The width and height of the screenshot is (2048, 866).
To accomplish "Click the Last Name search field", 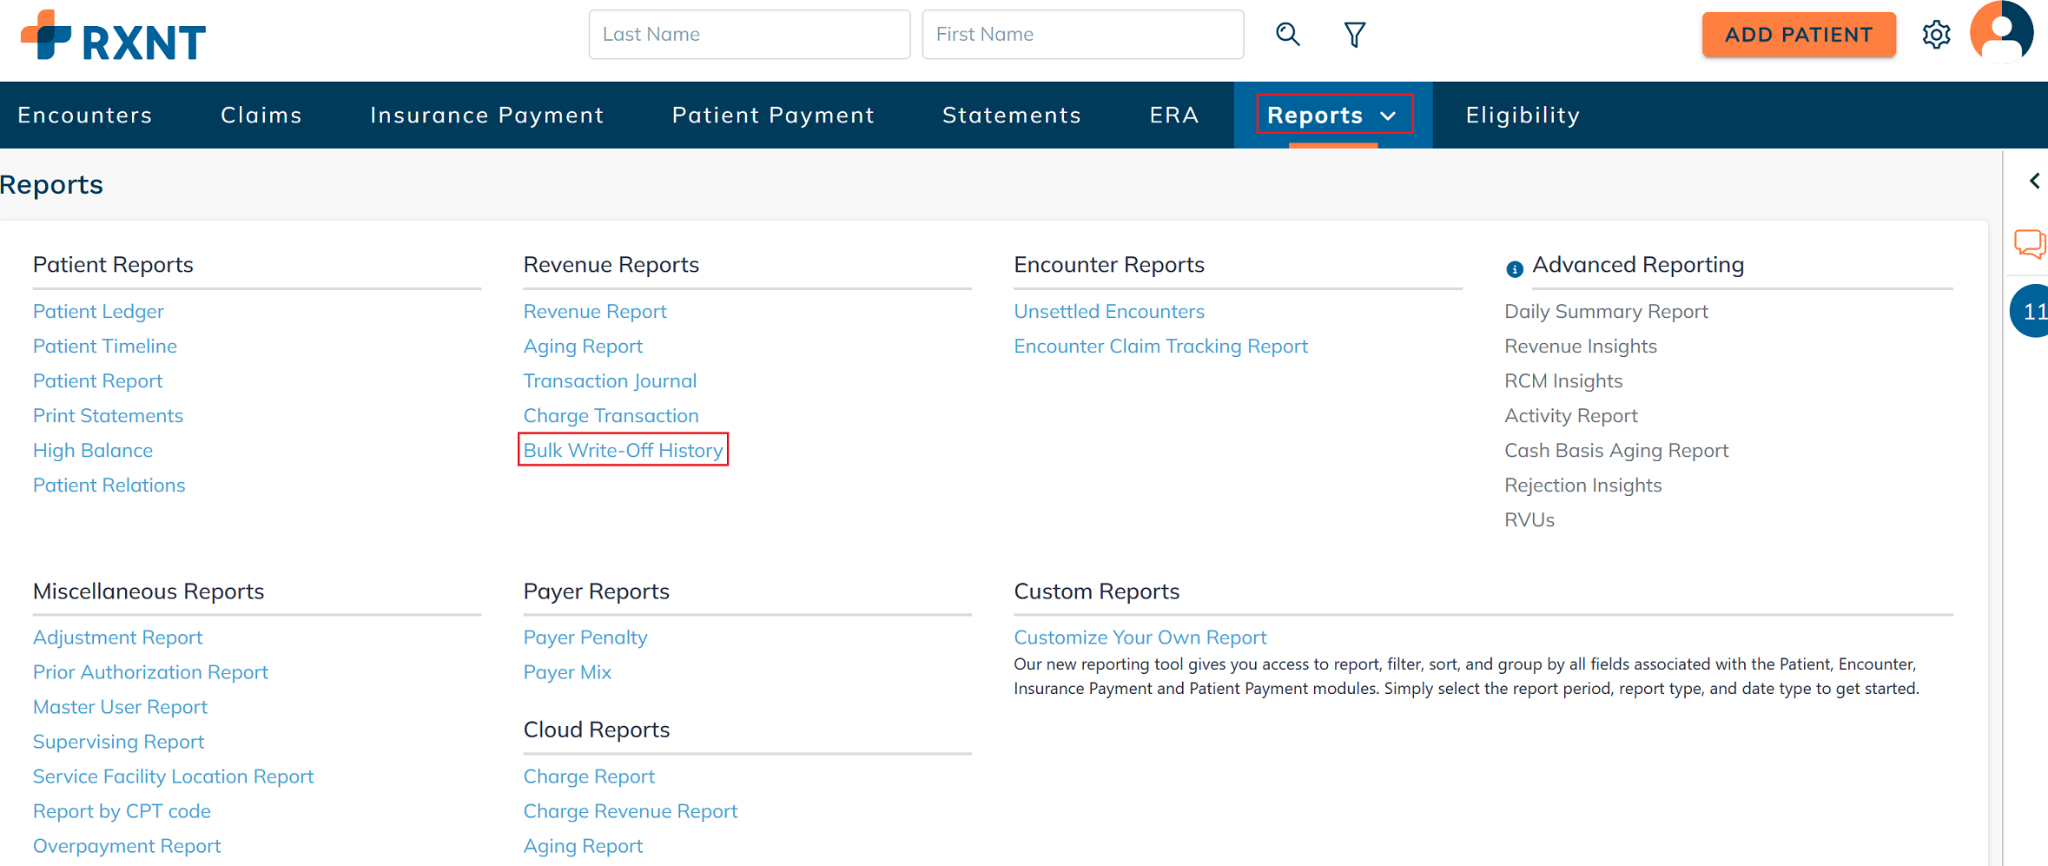I will click(x=749, y=34).
